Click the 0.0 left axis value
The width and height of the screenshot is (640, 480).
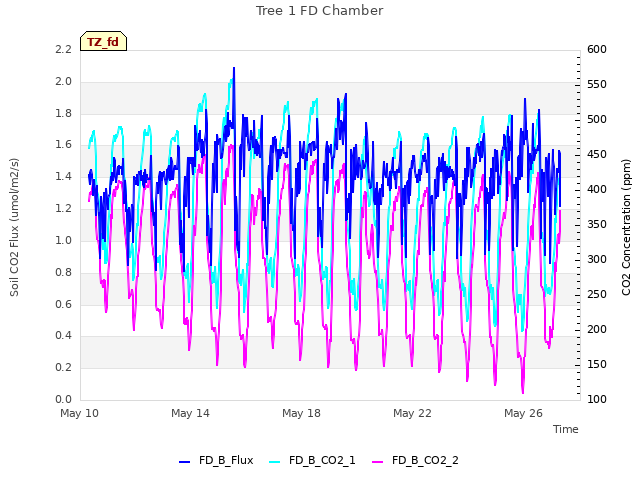pos(63,399)
